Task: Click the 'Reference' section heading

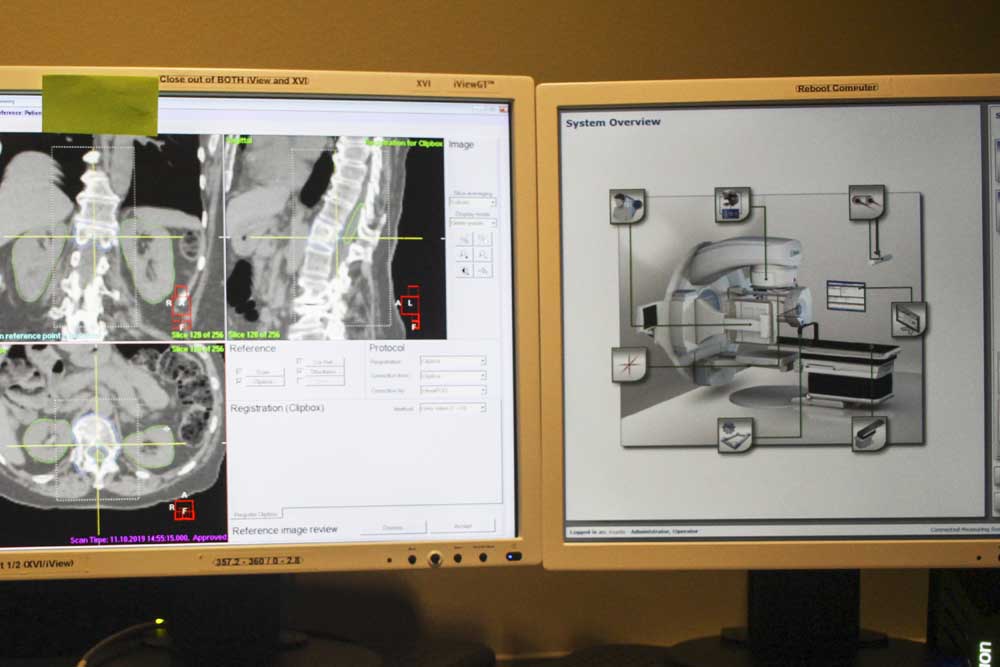Action: pyautogui.click(x=253, y=348)
